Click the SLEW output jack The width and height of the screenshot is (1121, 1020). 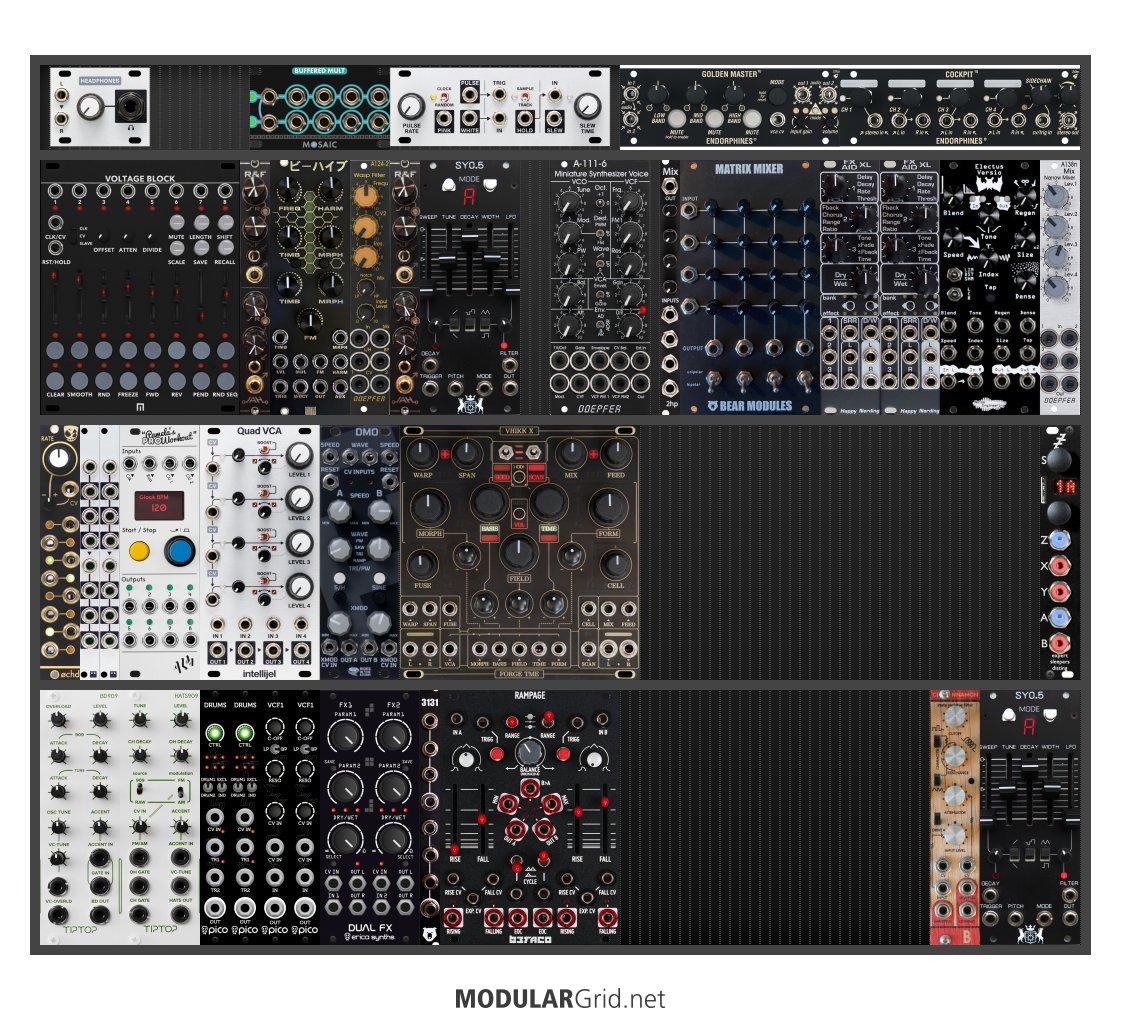tap(555, 118)
